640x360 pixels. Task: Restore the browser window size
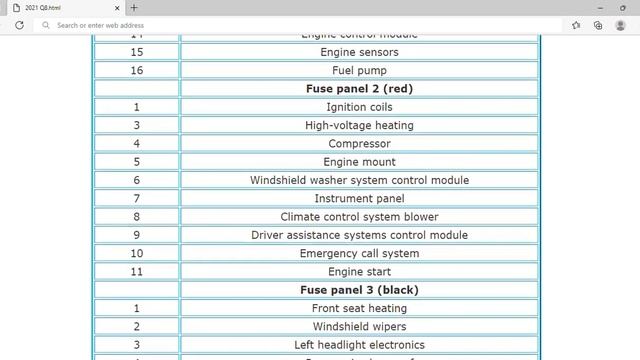click(x=622, y=8)
